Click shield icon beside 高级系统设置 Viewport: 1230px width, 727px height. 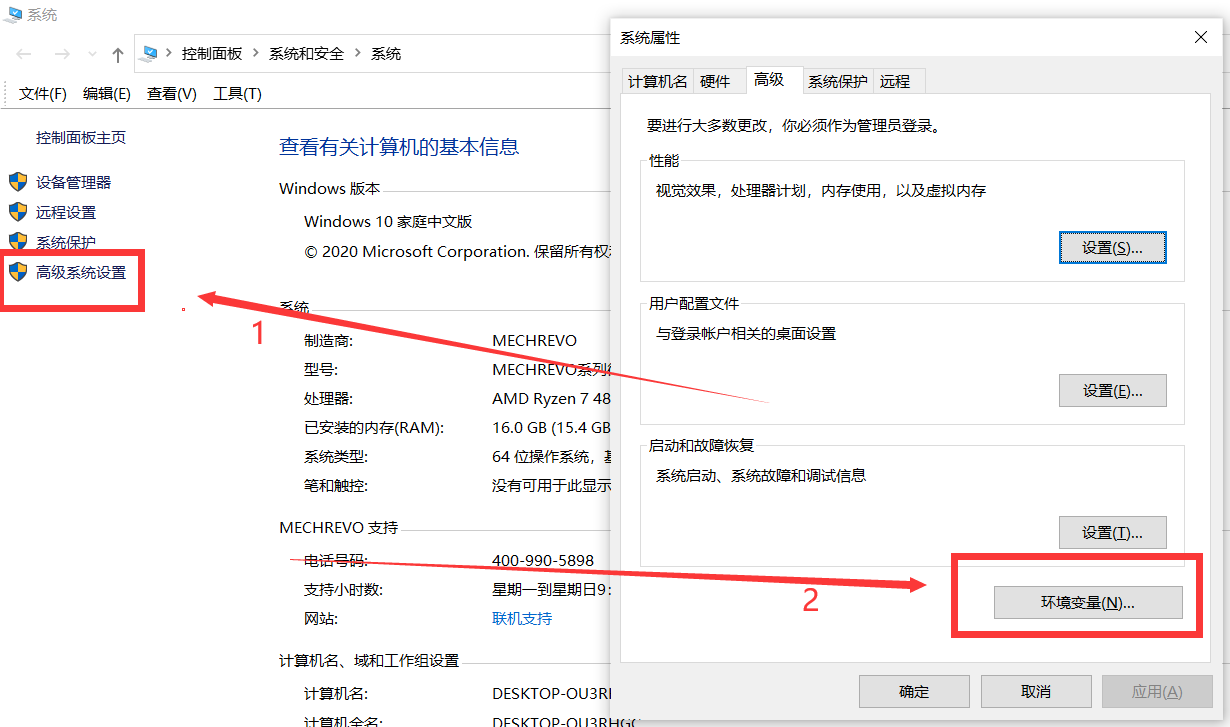(18, 272)
